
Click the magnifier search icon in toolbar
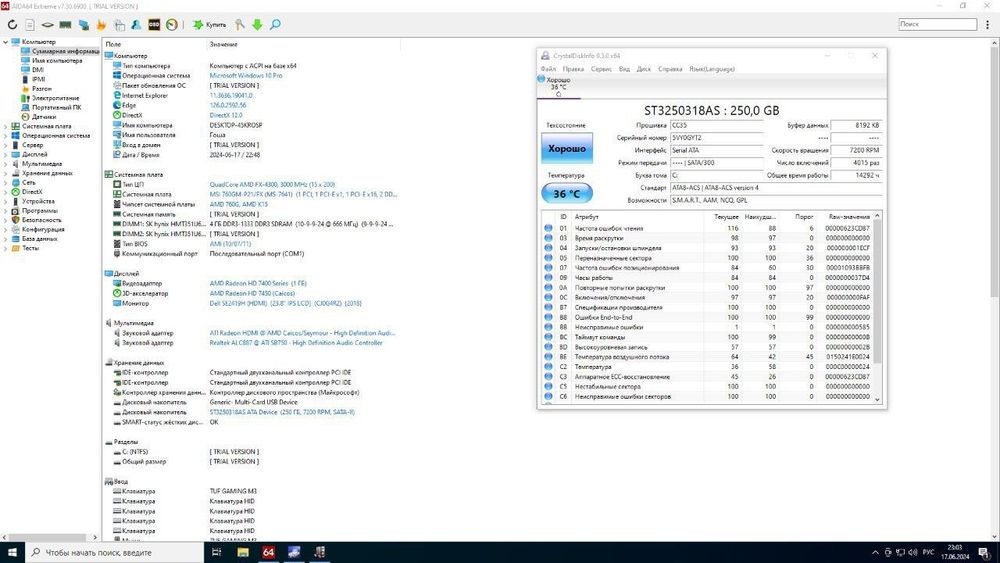(x=275, y=25)
